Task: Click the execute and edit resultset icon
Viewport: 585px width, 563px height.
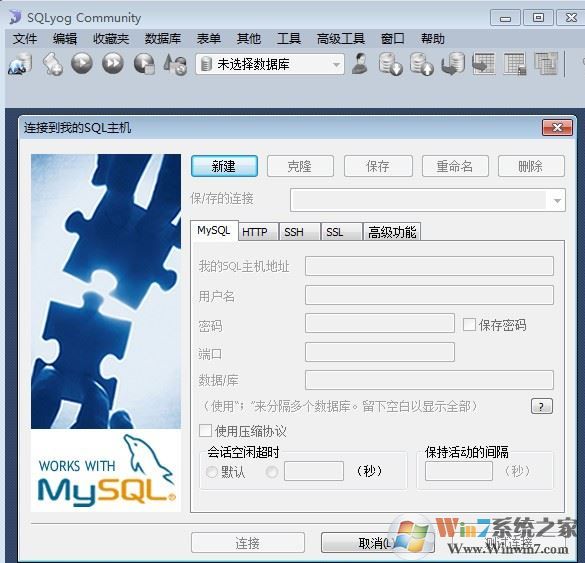Action: 144,64
